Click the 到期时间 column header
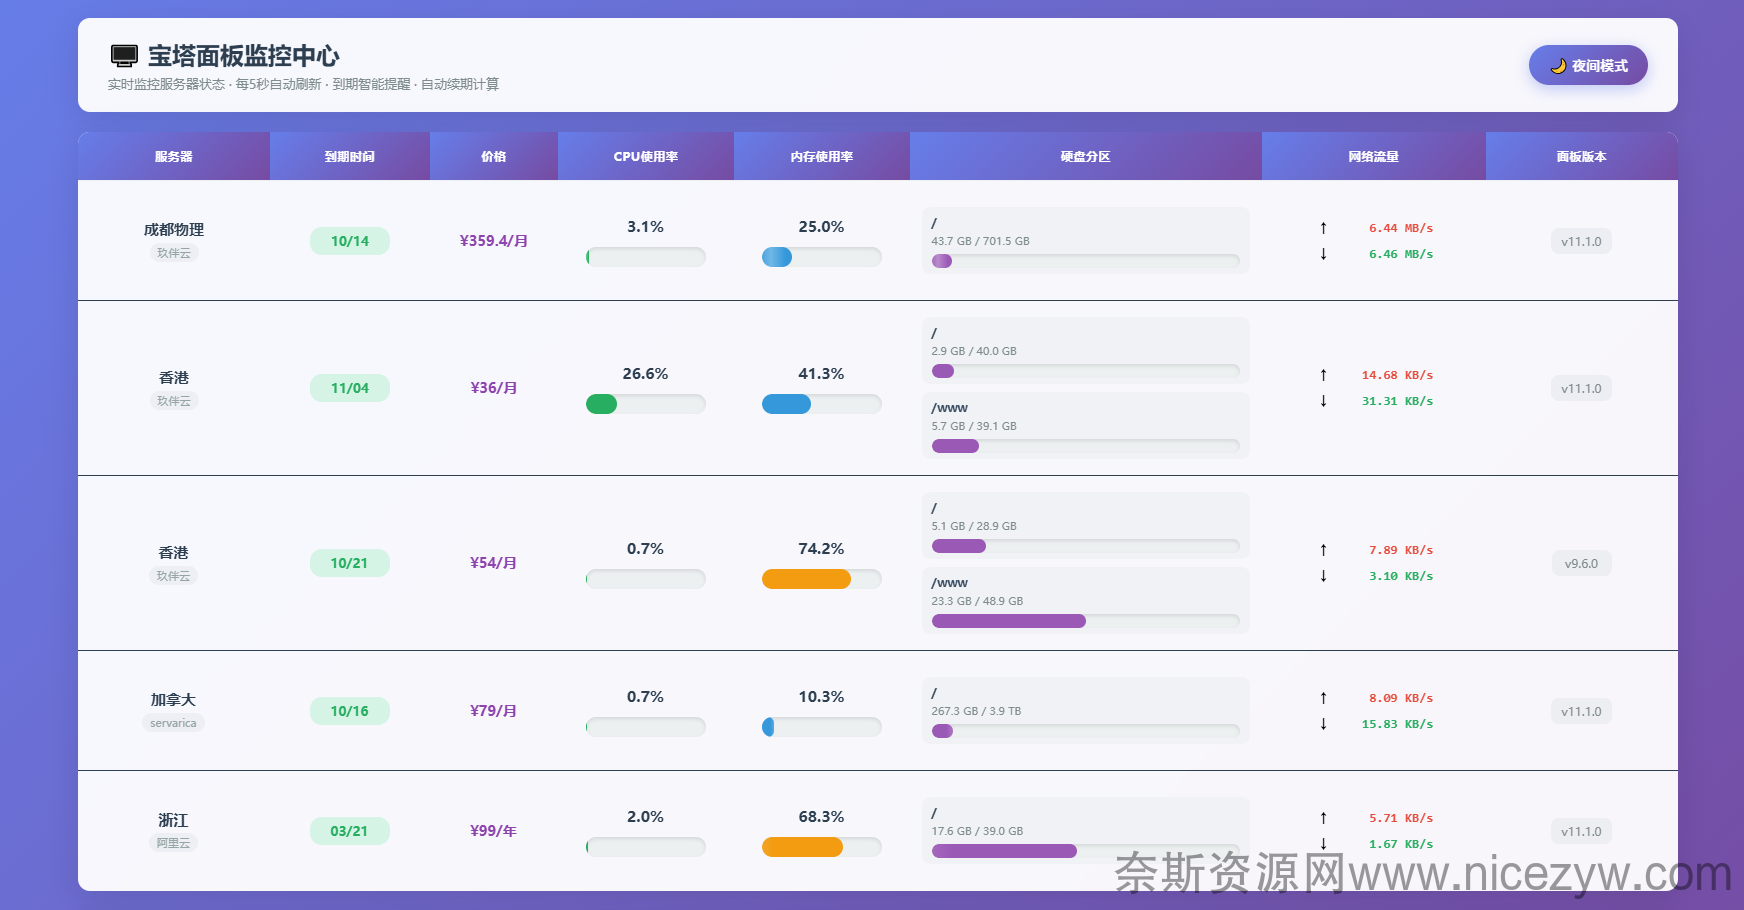Image resolution: width=1744 pixels, height=910 pixels. click(349, 156)
